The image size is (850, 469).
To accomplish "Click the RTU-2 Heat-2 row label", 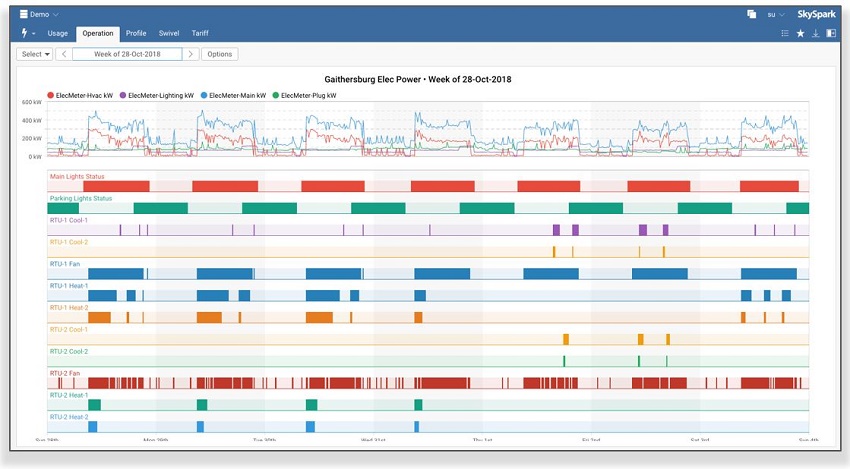I will click(68, 417).
